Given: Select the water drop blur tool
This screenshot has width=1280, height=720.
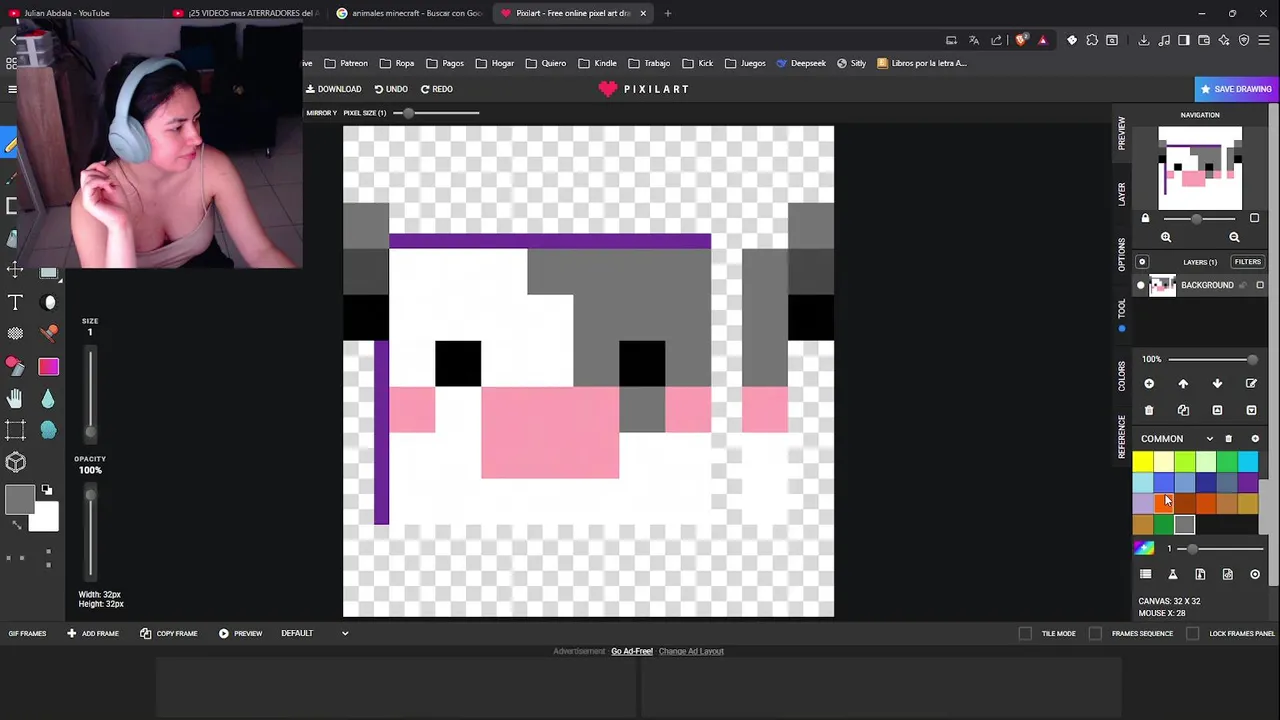Looking at the screenshot, I should tap(49, 399).
